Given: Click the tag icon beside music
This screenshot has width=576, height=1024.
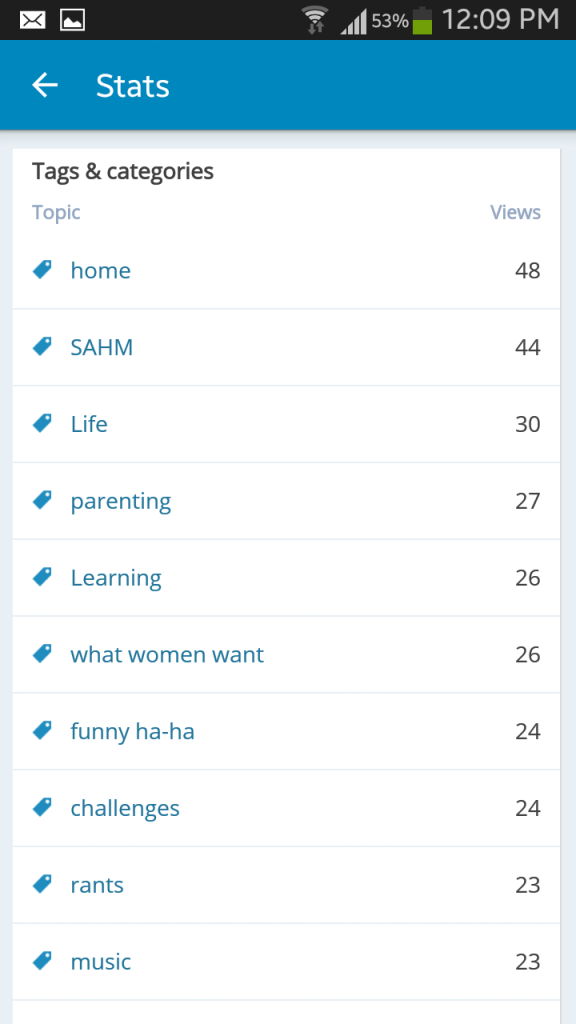Looking at the screenshot, I should 41,961.
